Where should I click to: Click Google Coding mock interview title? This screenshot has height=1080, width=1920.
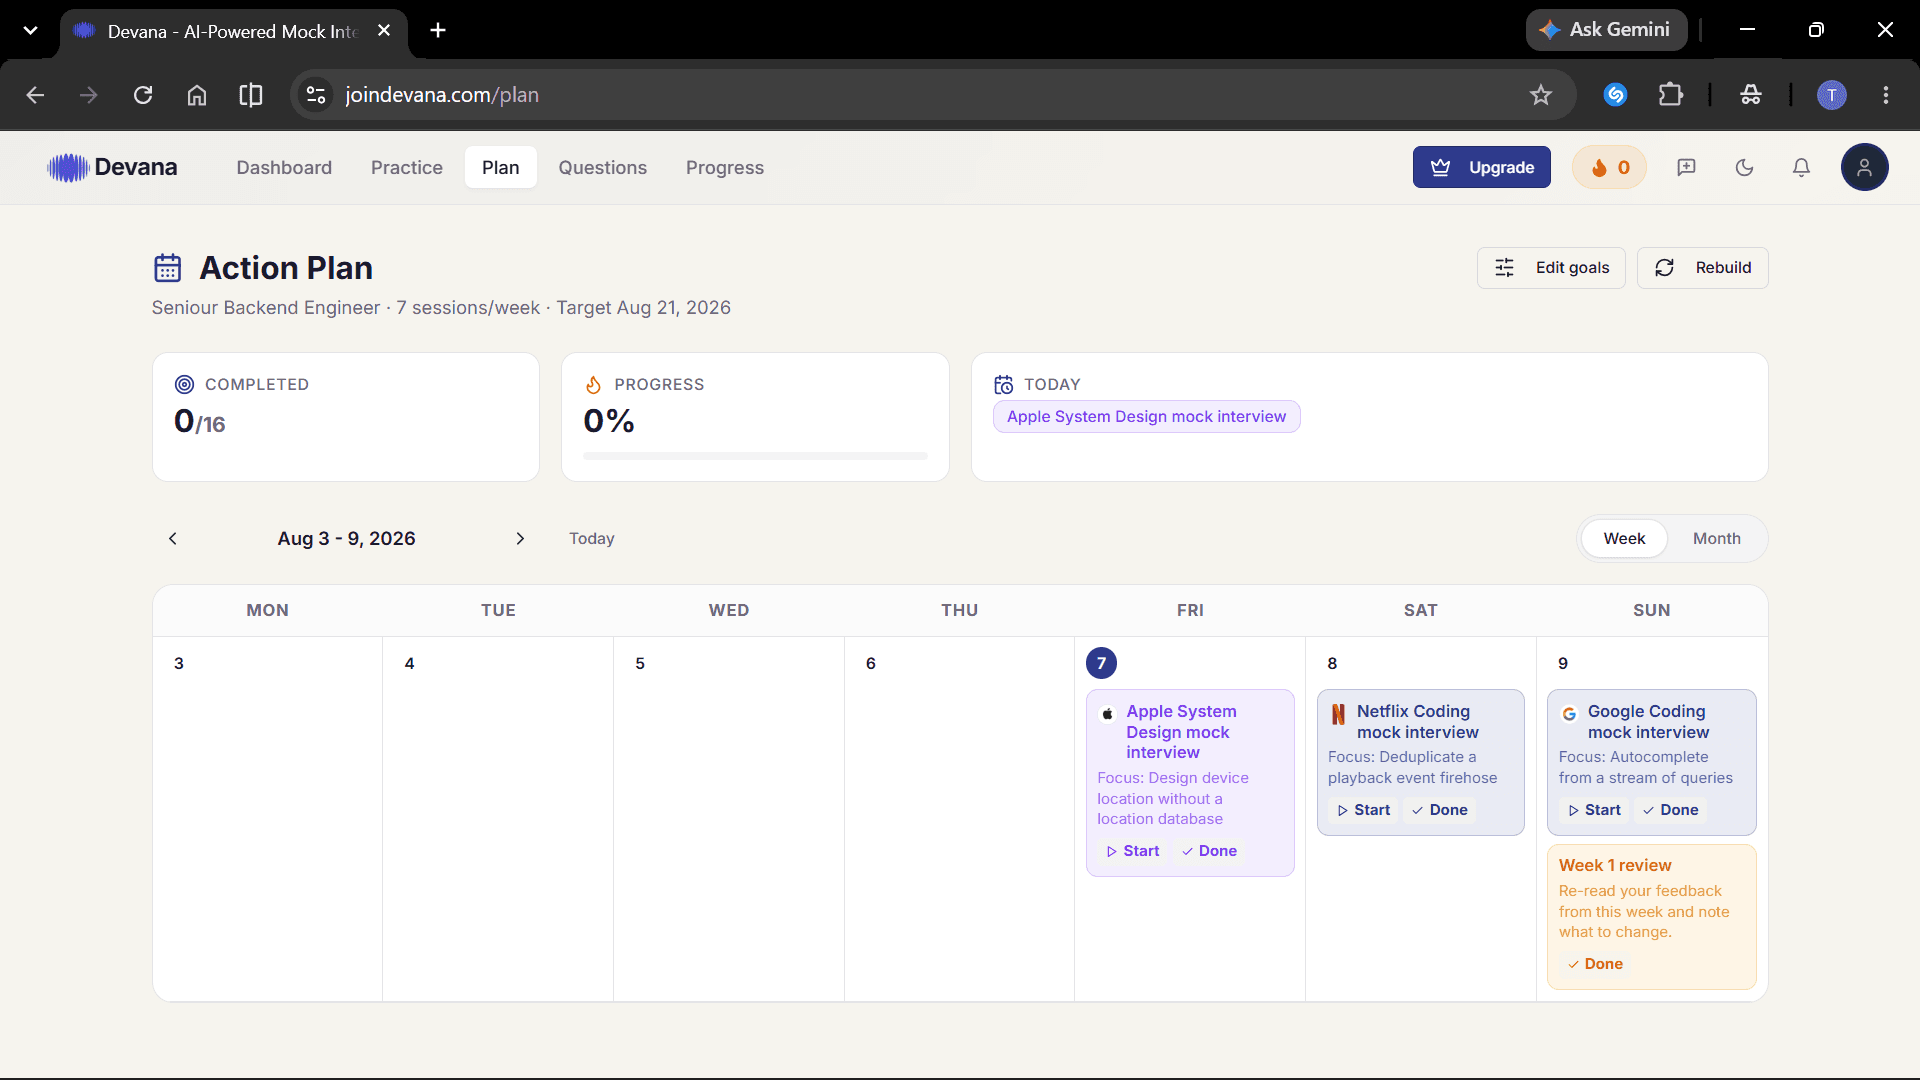(x=1648, y=722)
